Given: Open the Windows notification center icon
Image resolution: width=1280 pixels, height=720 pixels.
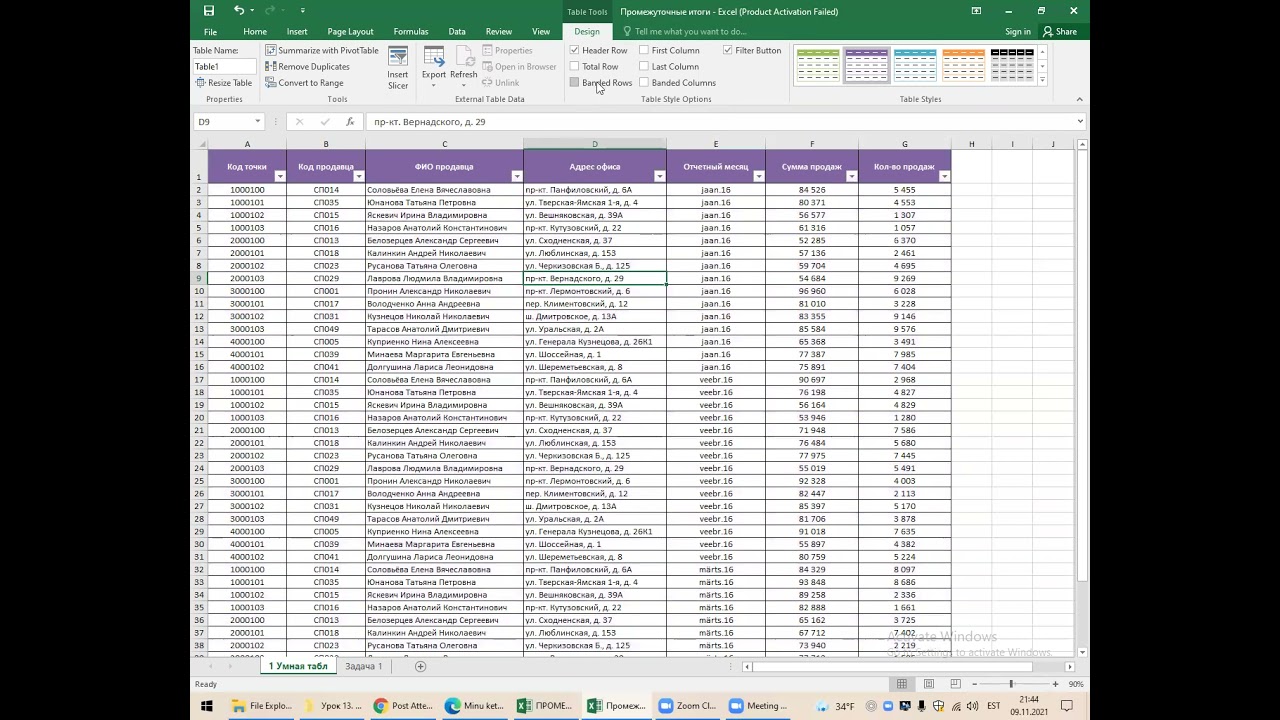Looking at the screenshot, I should (1066, 706).
